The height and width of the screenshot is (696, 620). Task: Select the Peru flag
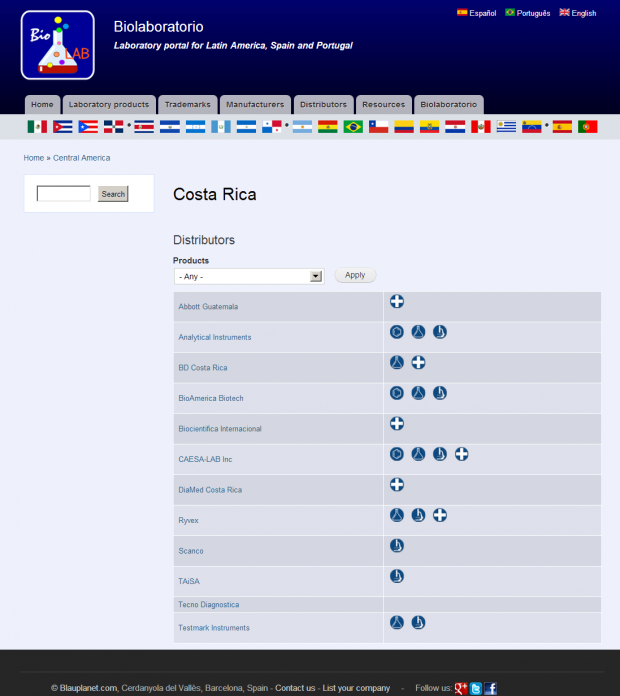pyautogui.click(x=481, y=127)
